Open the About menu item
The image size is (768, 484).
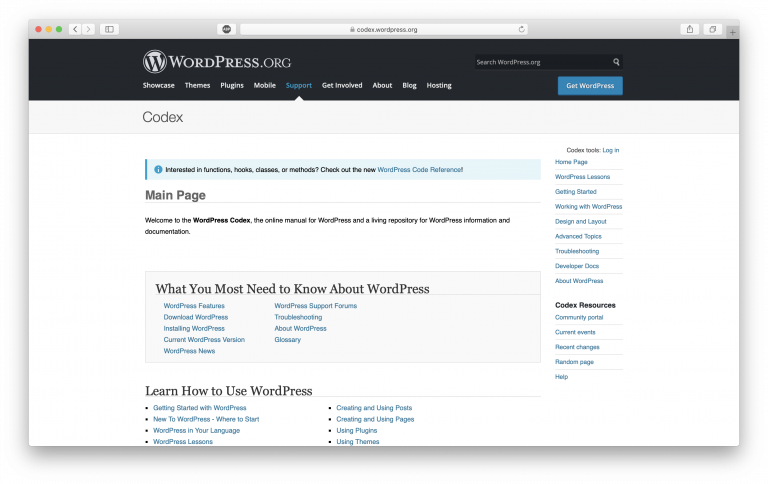[382, 85]
